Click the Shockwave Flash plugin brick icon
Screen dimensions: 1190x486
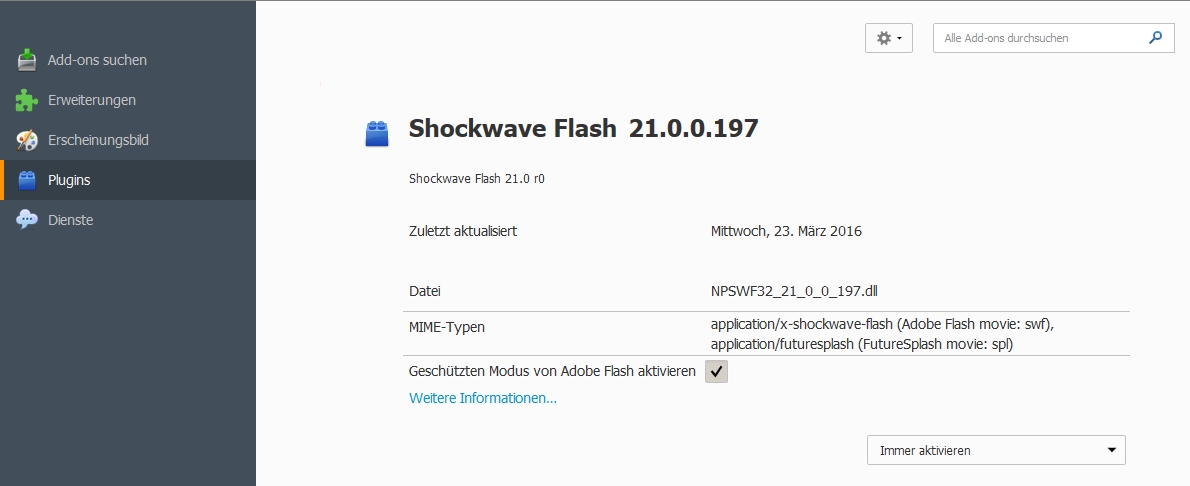(377, 134)
